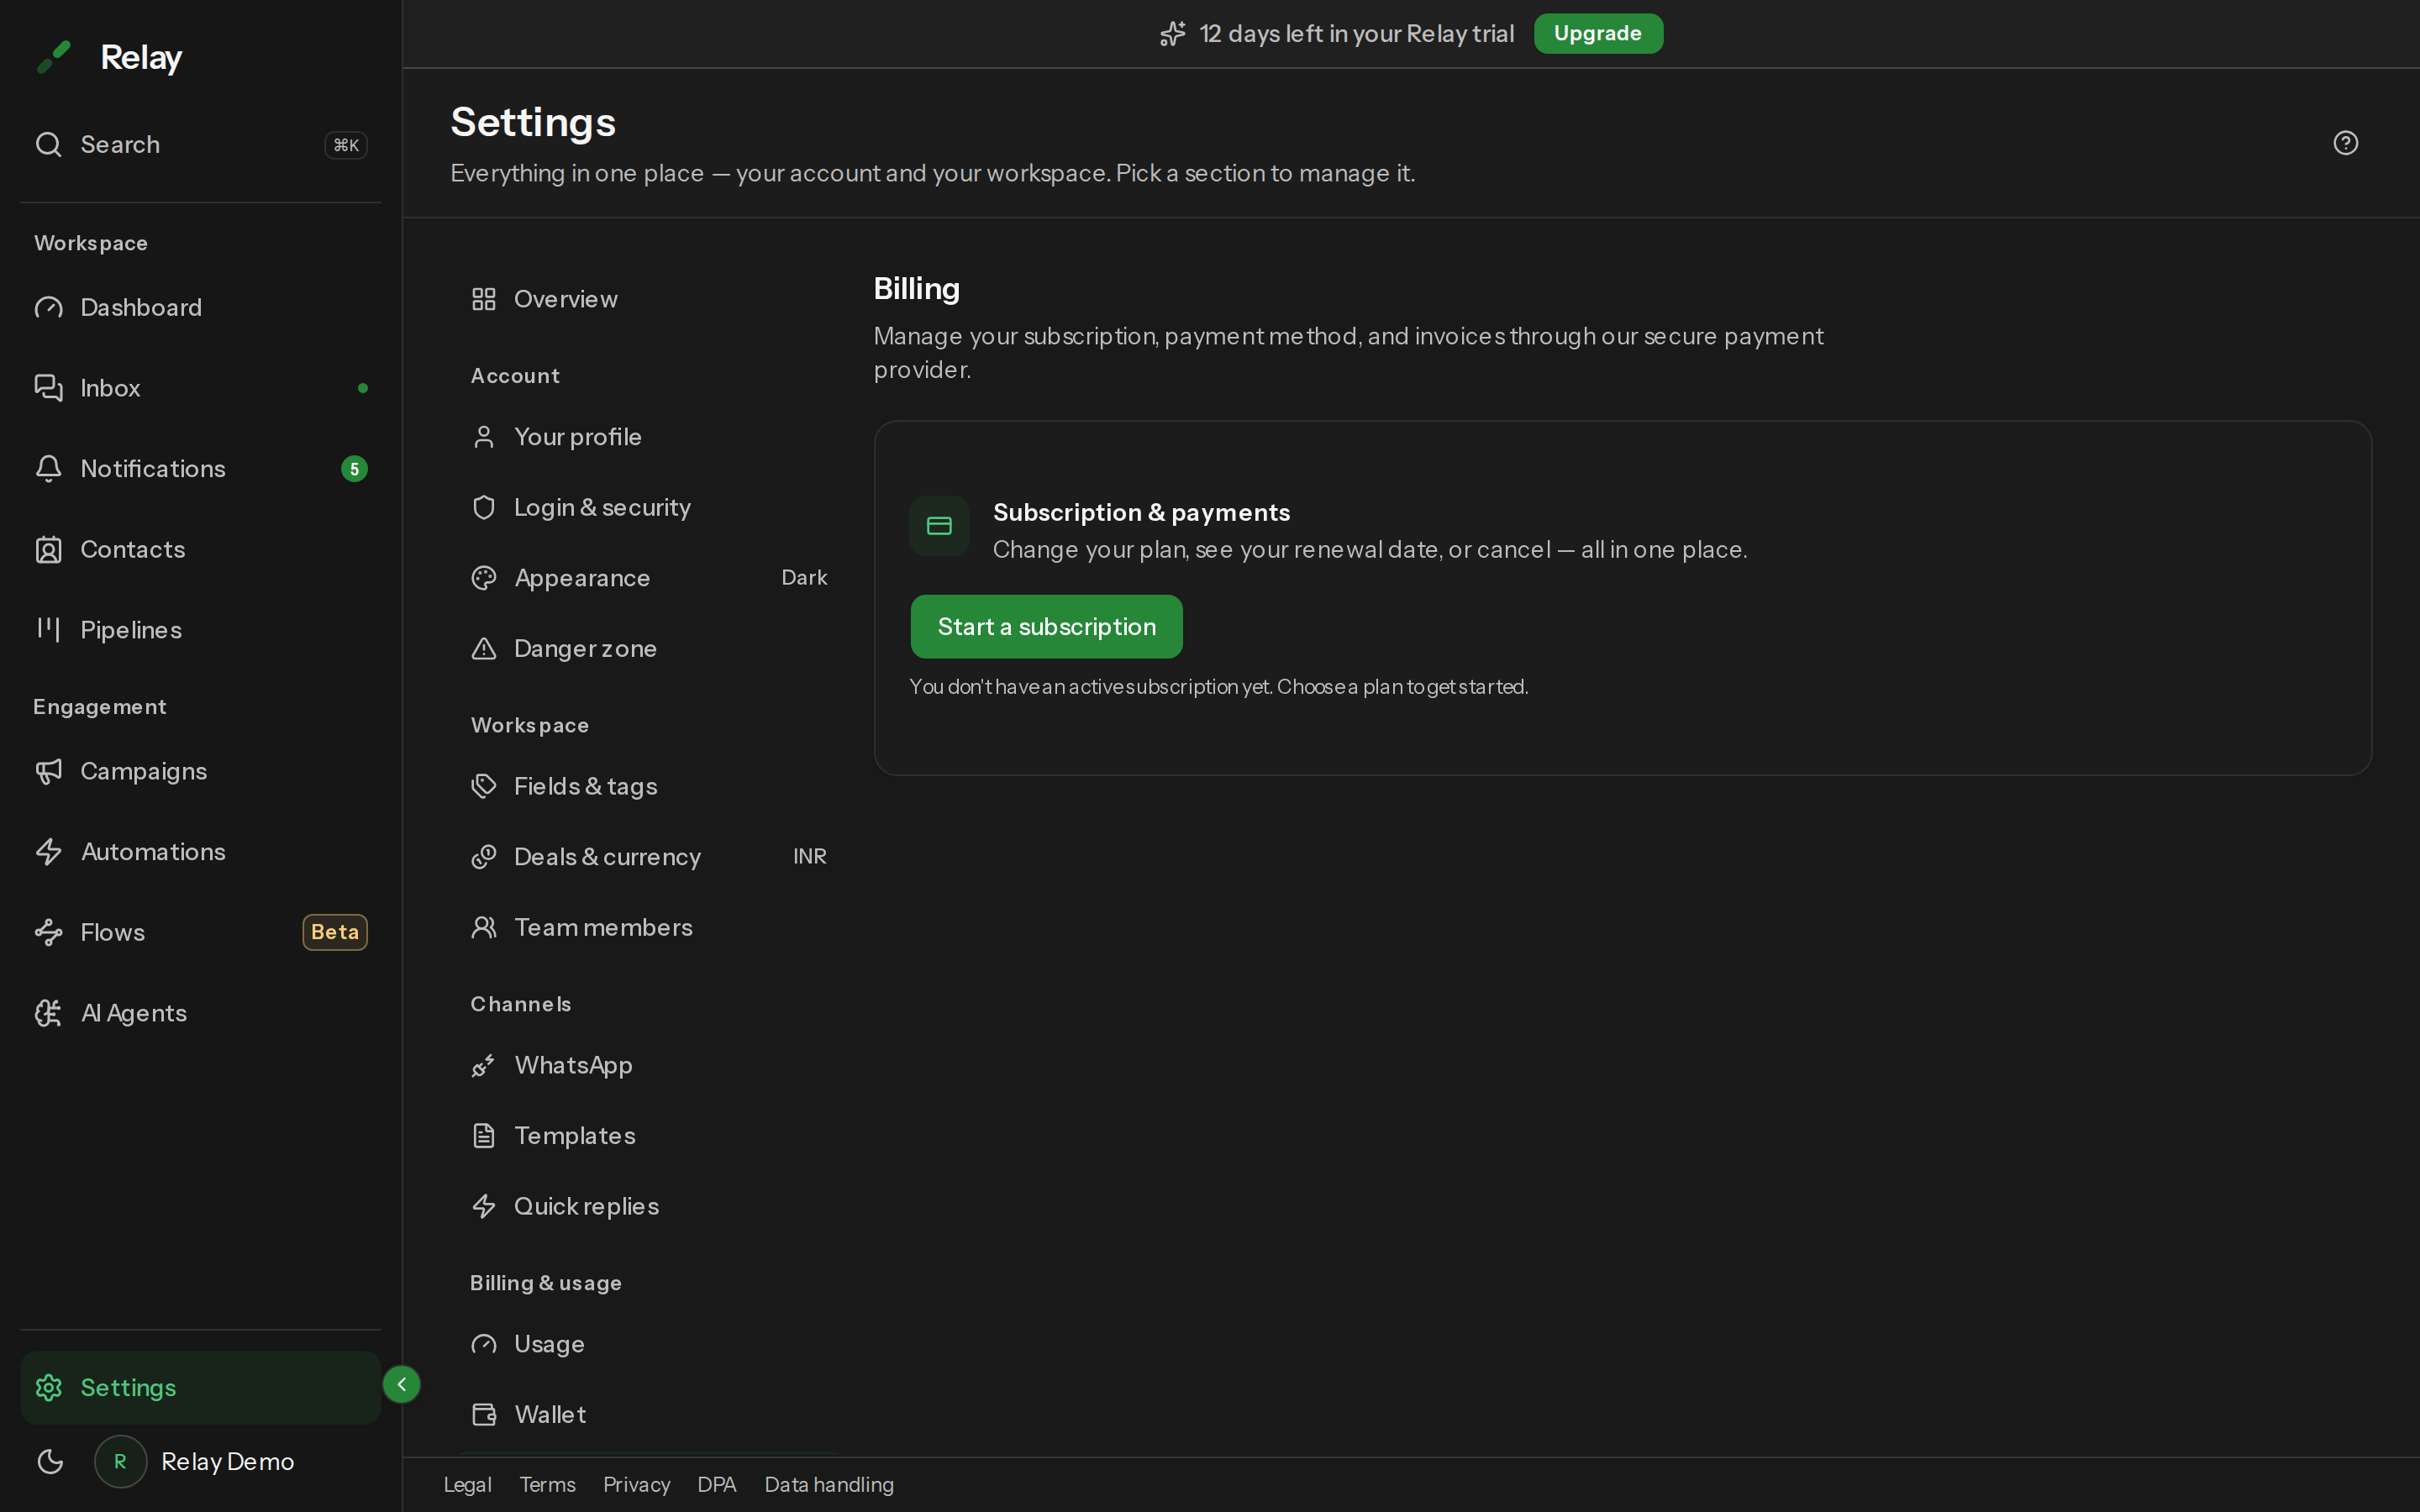
Task: Go to Contacts
Action: (200, 549)
